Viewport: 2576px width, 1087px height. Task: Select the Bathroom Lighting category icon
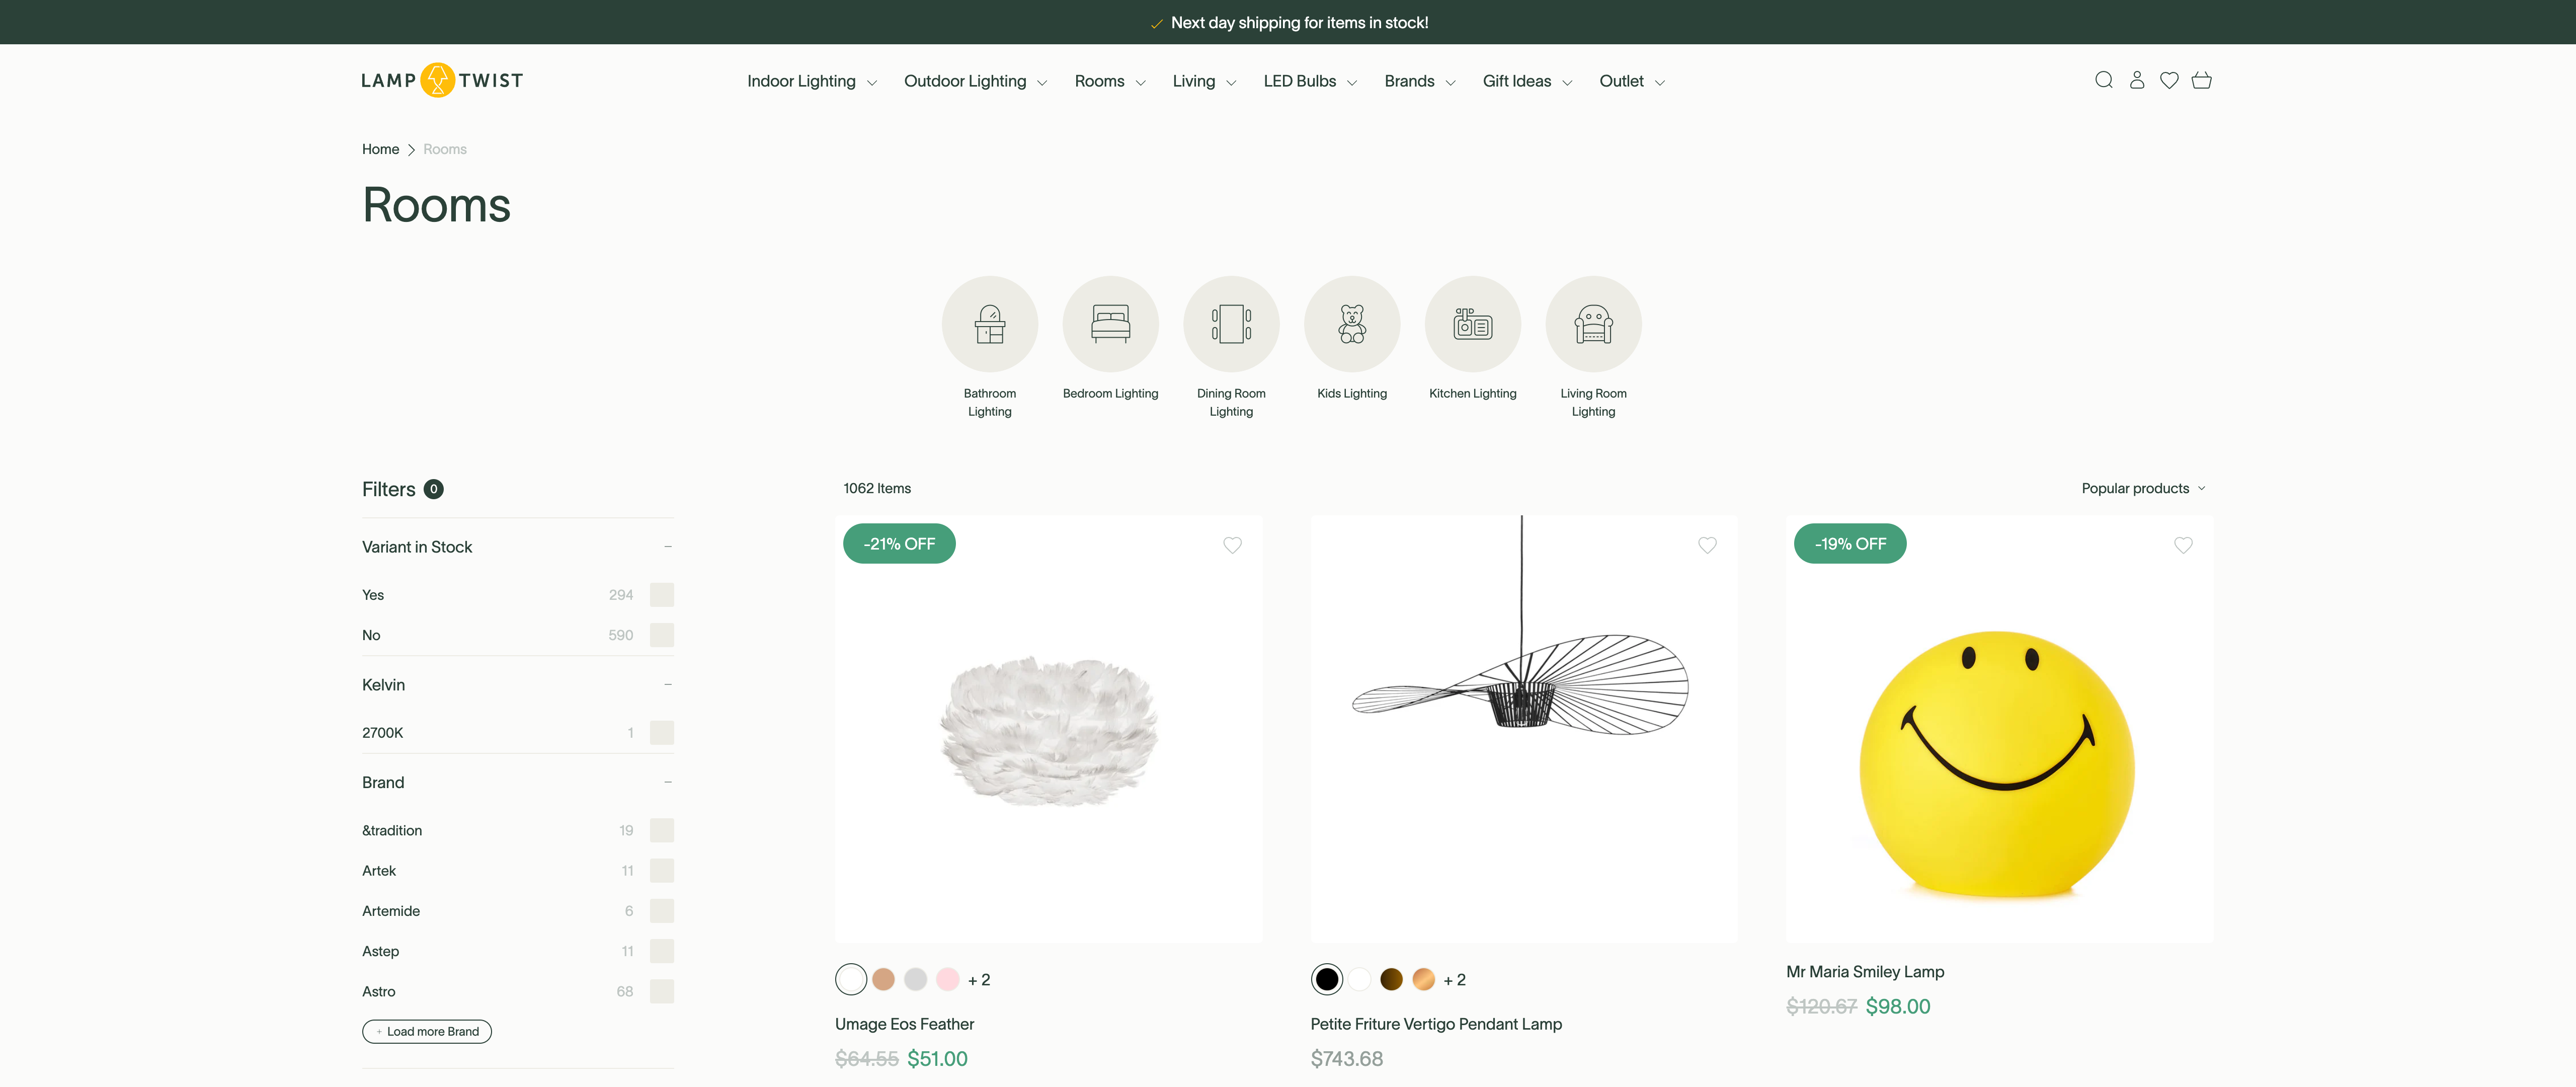(x=990, y=324)
